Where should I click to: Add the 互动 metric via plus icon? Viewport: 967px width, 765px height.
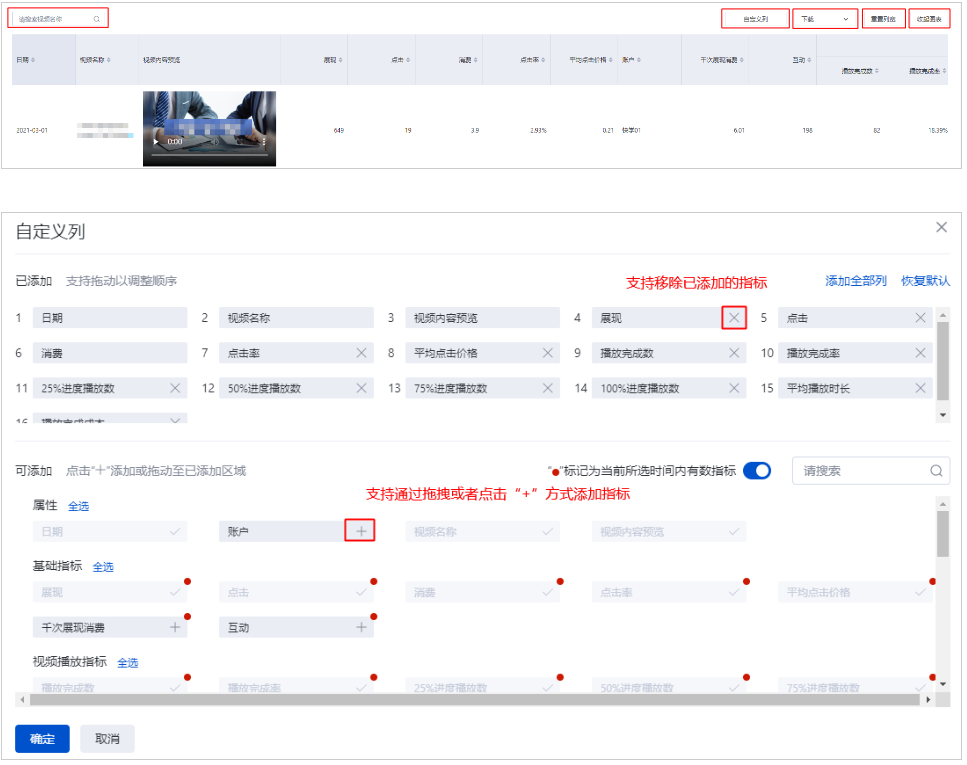pyautogui.click(x=361, y=627)
